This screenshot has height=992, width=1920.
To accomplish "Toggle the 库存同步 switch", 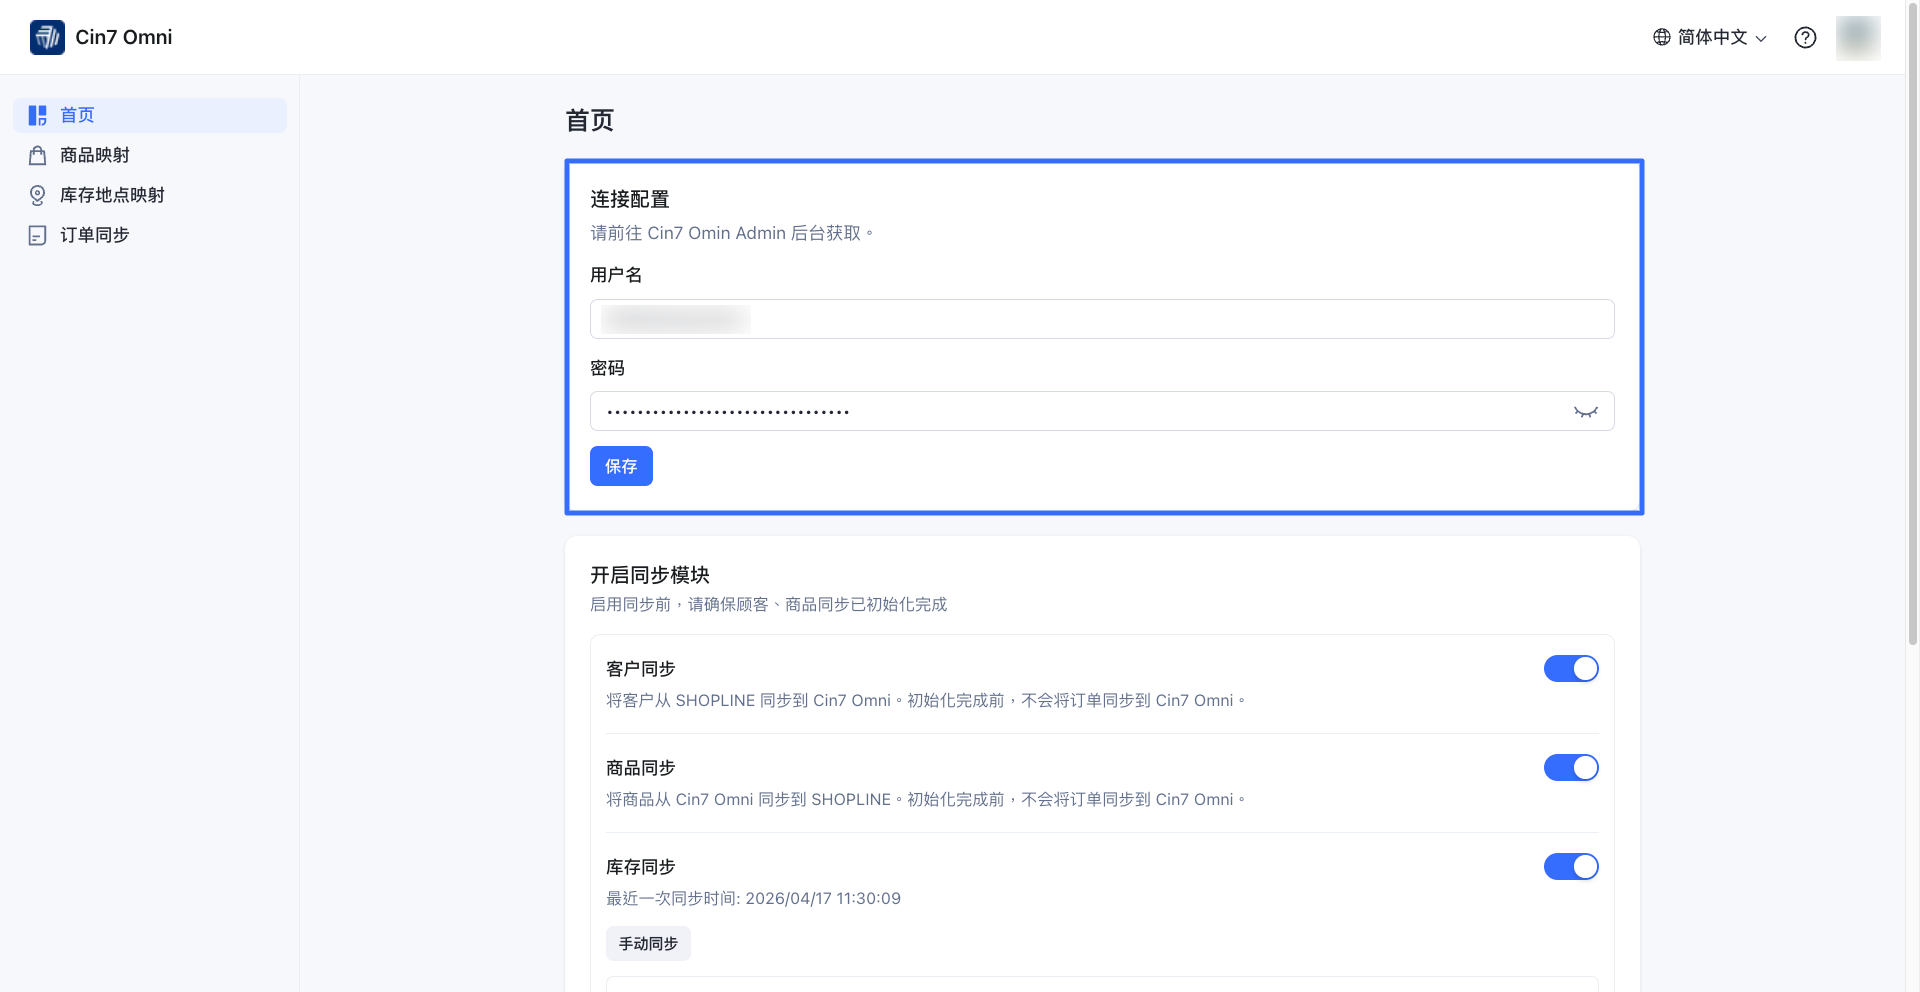I will 1571,866.
